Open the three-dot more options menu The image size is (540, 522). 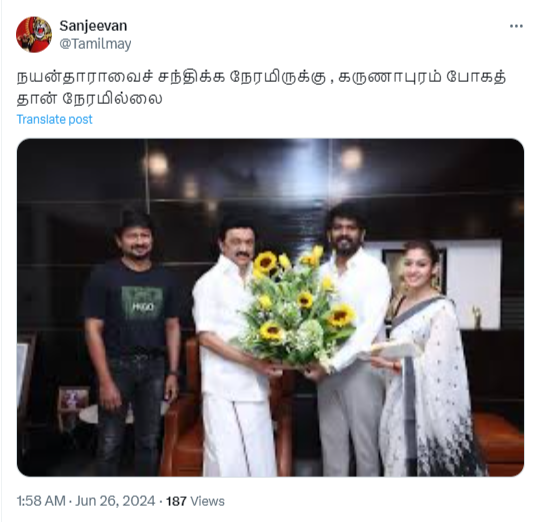516,26
